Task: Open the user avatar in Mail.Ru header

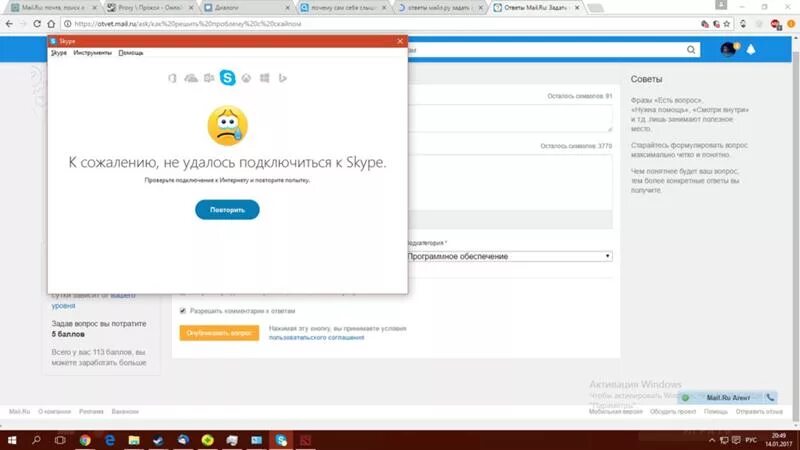Action: point(728,49)
